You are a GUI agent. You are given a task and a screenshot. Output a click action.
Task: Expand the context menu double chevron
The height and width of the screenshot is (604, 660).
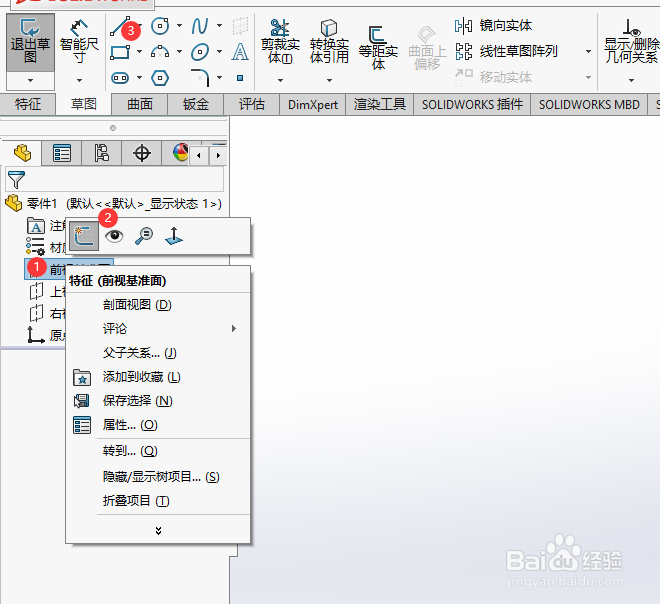pyautogui.click(x=158, y=530)
